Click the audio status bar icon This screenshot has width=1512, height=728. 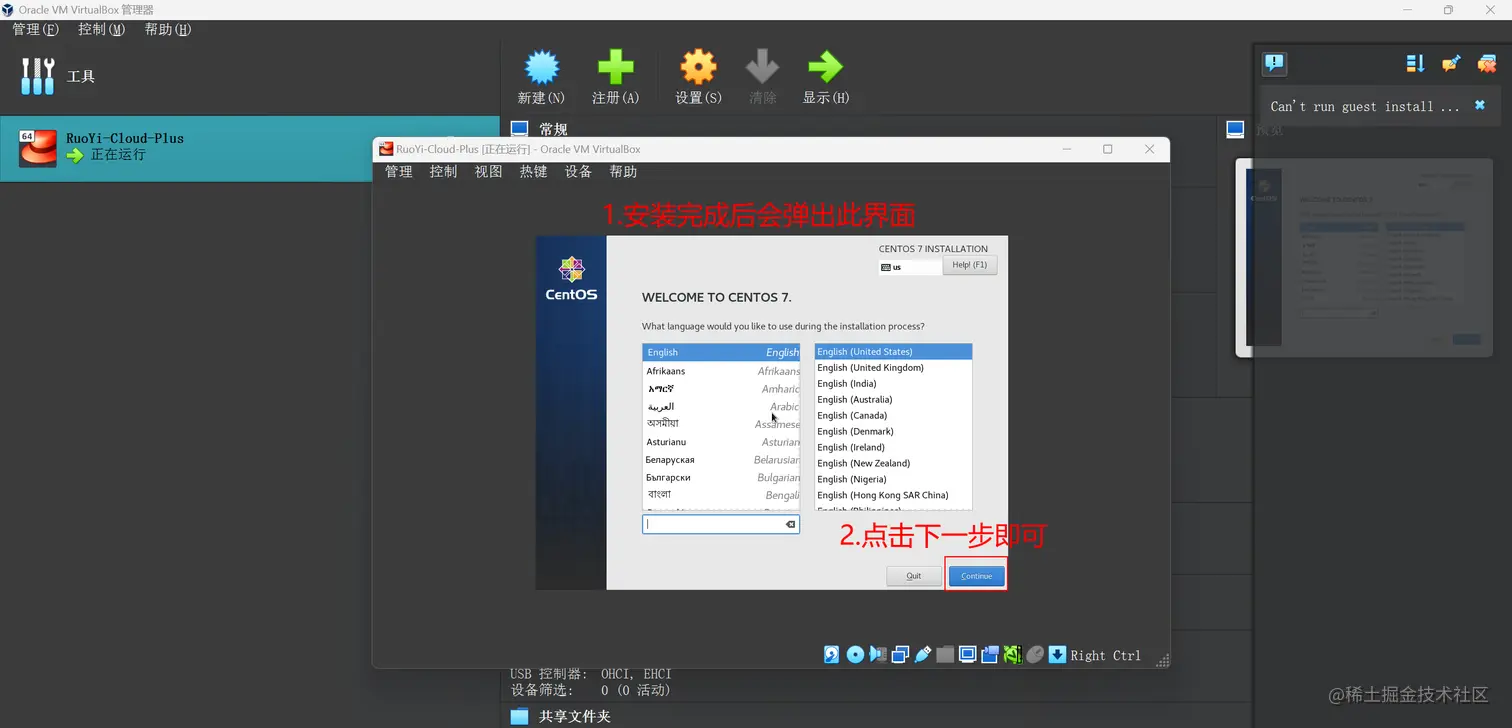point(878,654)
